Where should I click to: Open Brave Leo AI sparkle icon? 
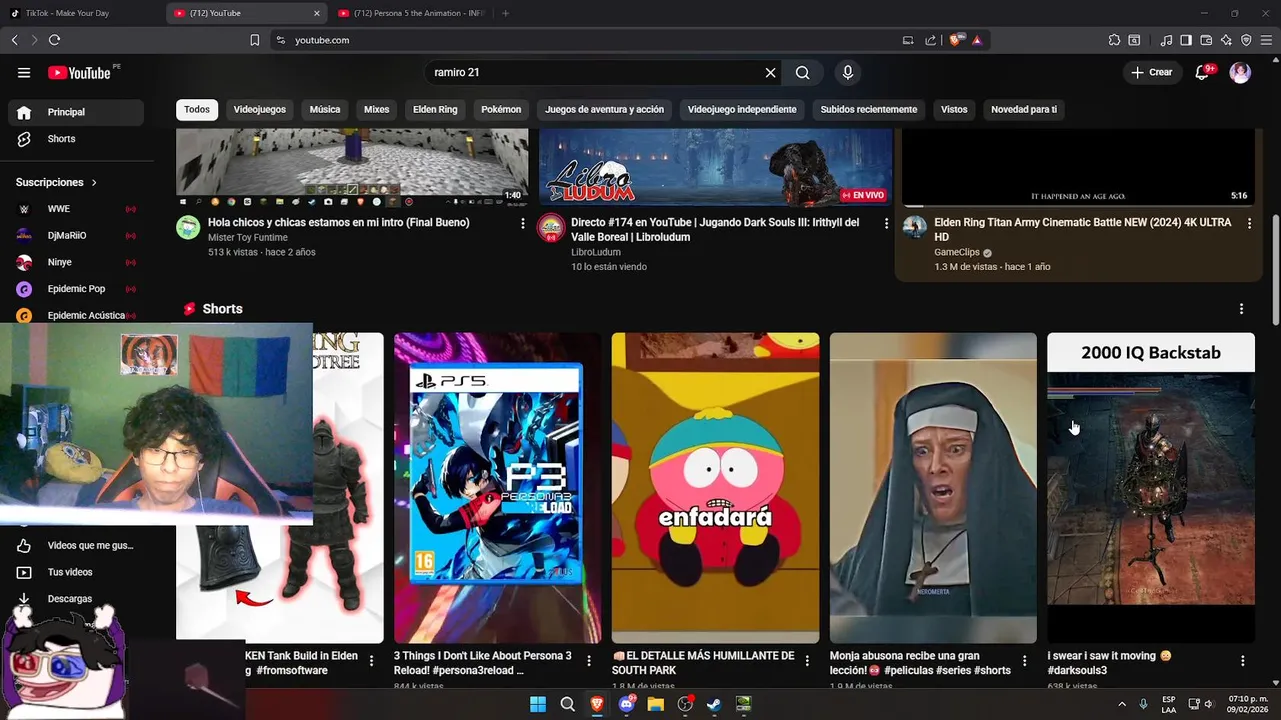coord(1226,40)
